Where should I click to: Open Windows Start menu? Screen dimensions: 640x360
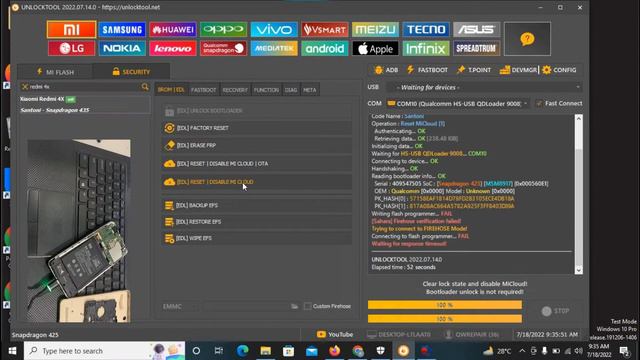12,351
